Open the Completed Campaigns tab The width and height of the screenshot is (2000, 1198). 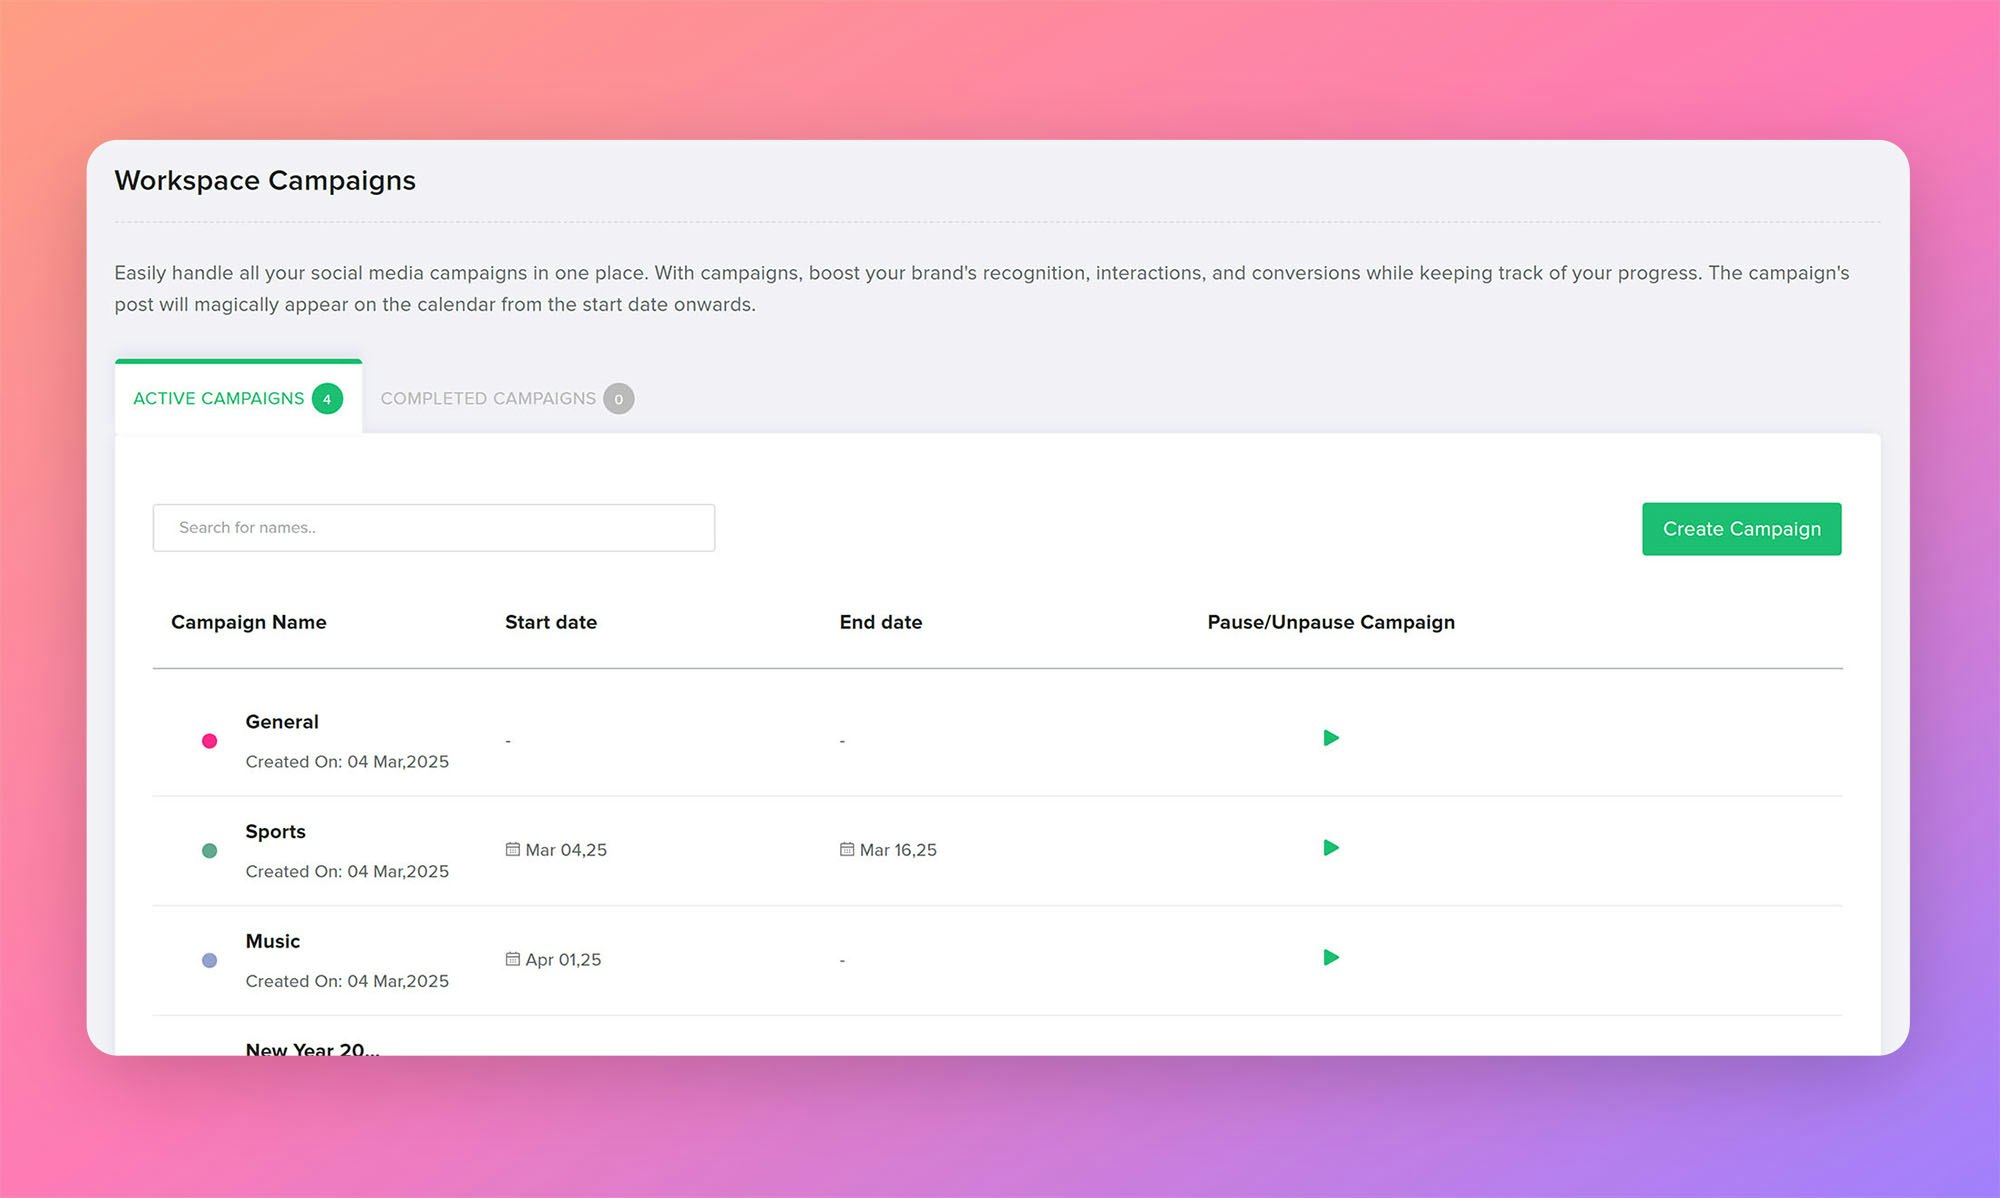[488, 398]
